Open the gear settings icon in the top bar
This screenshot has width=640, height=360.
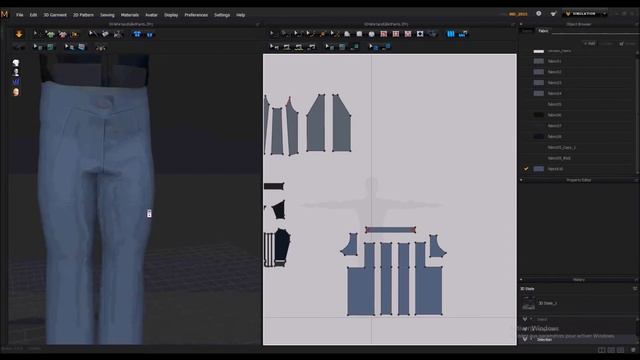539,13
